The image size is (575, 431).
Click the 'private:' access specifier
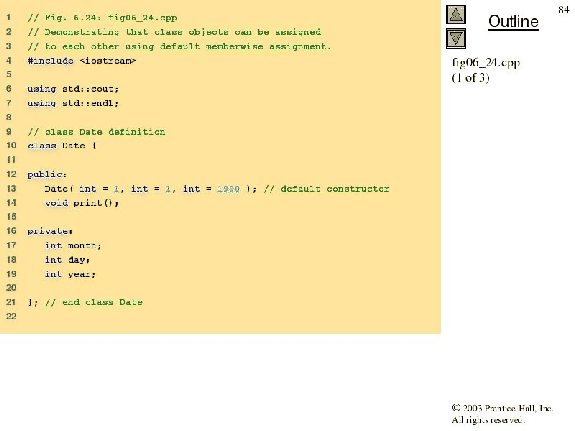click(50, 231)
